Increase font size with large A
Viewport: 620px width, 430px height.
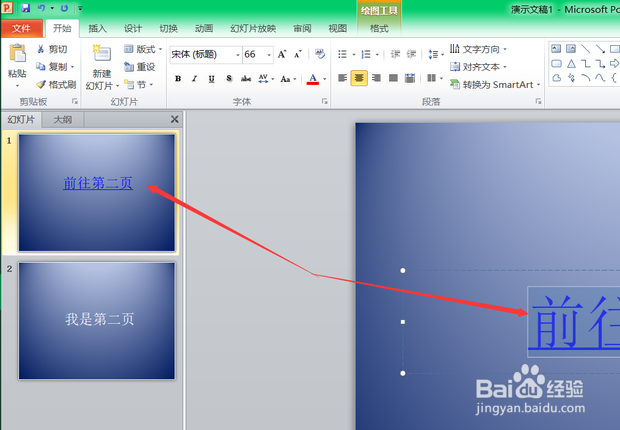pos(282,54)
